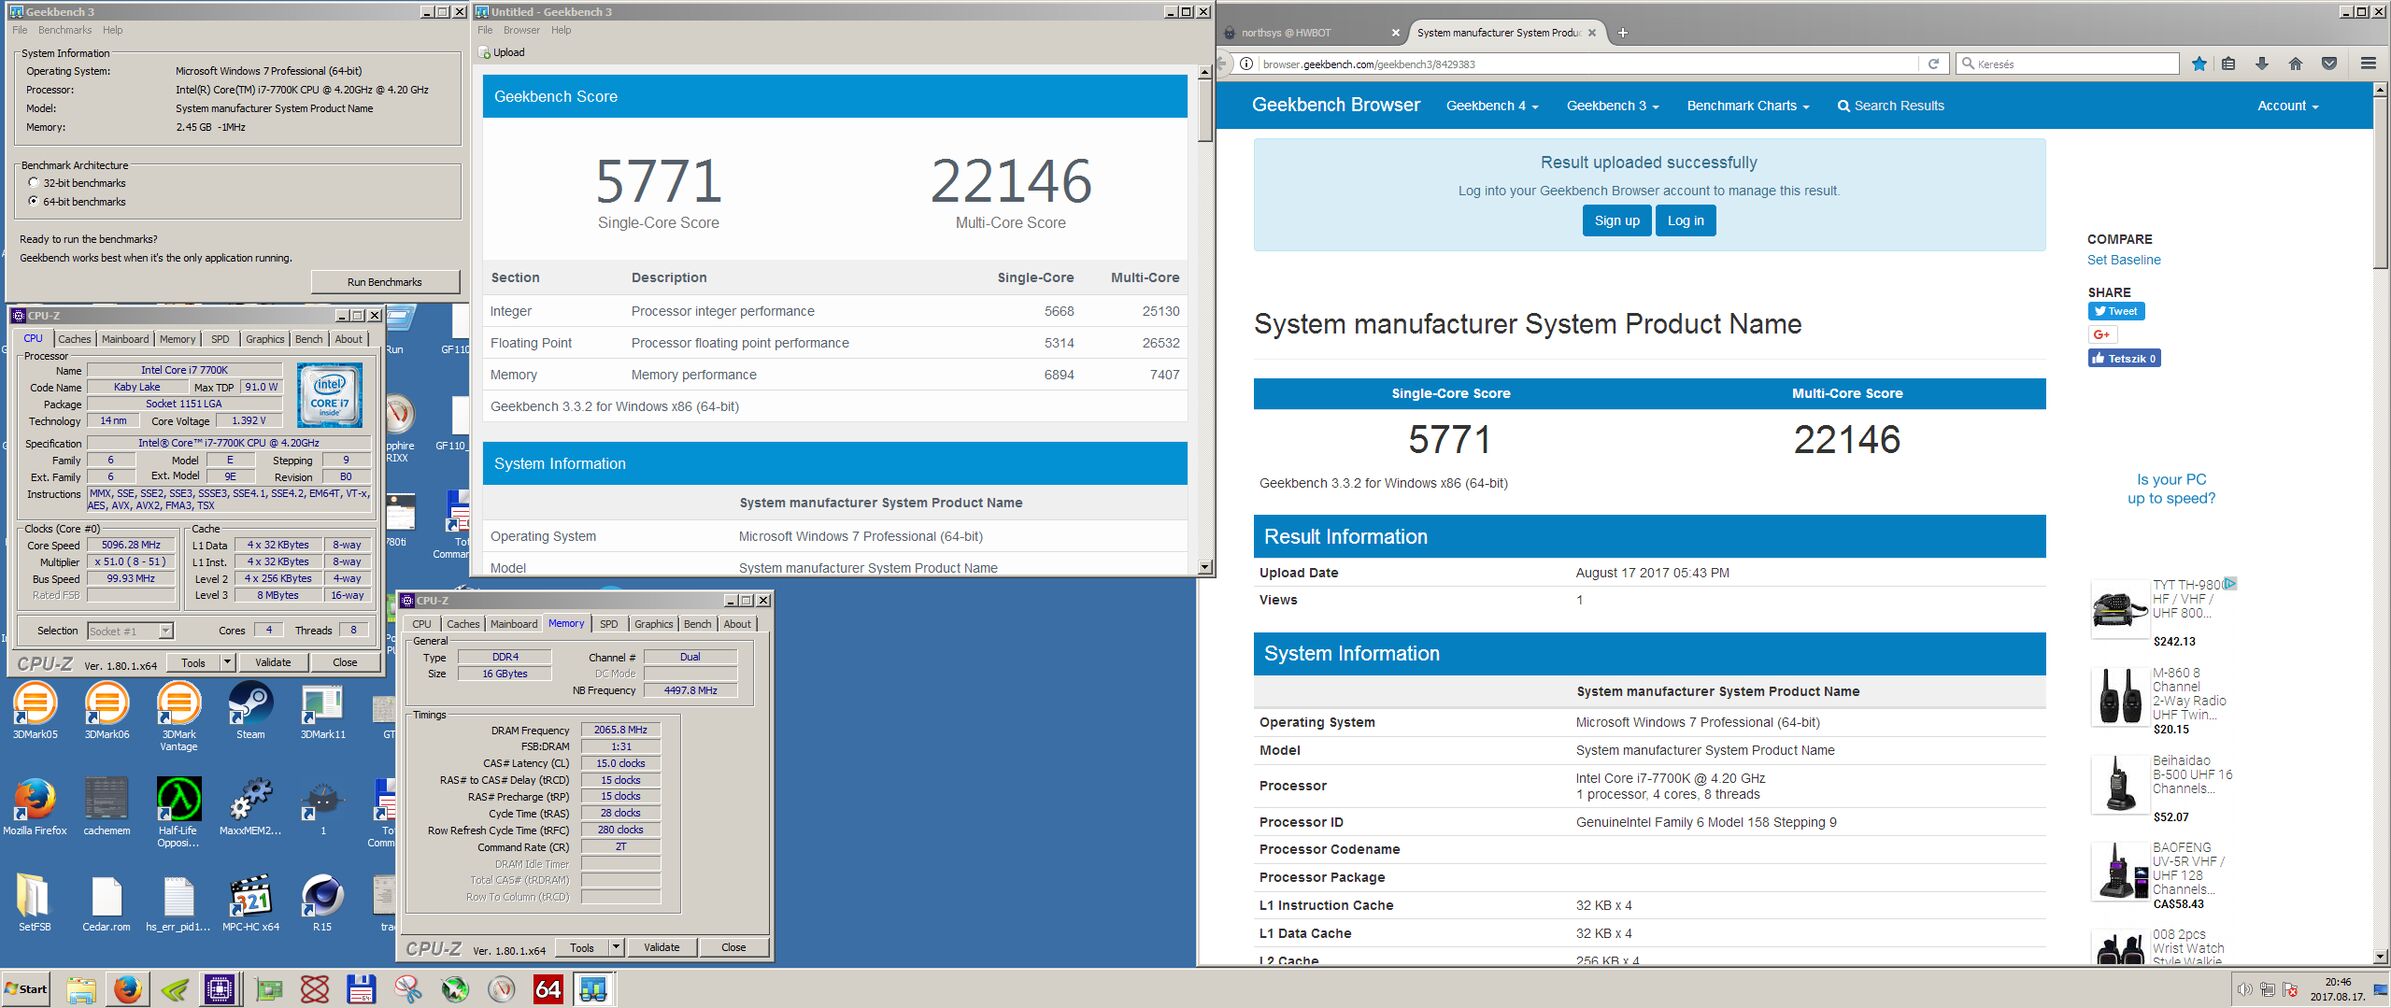Open the Cedar.rom file on desktop
Viewport: 2391px width, 1008px height.
pos(107,903)
